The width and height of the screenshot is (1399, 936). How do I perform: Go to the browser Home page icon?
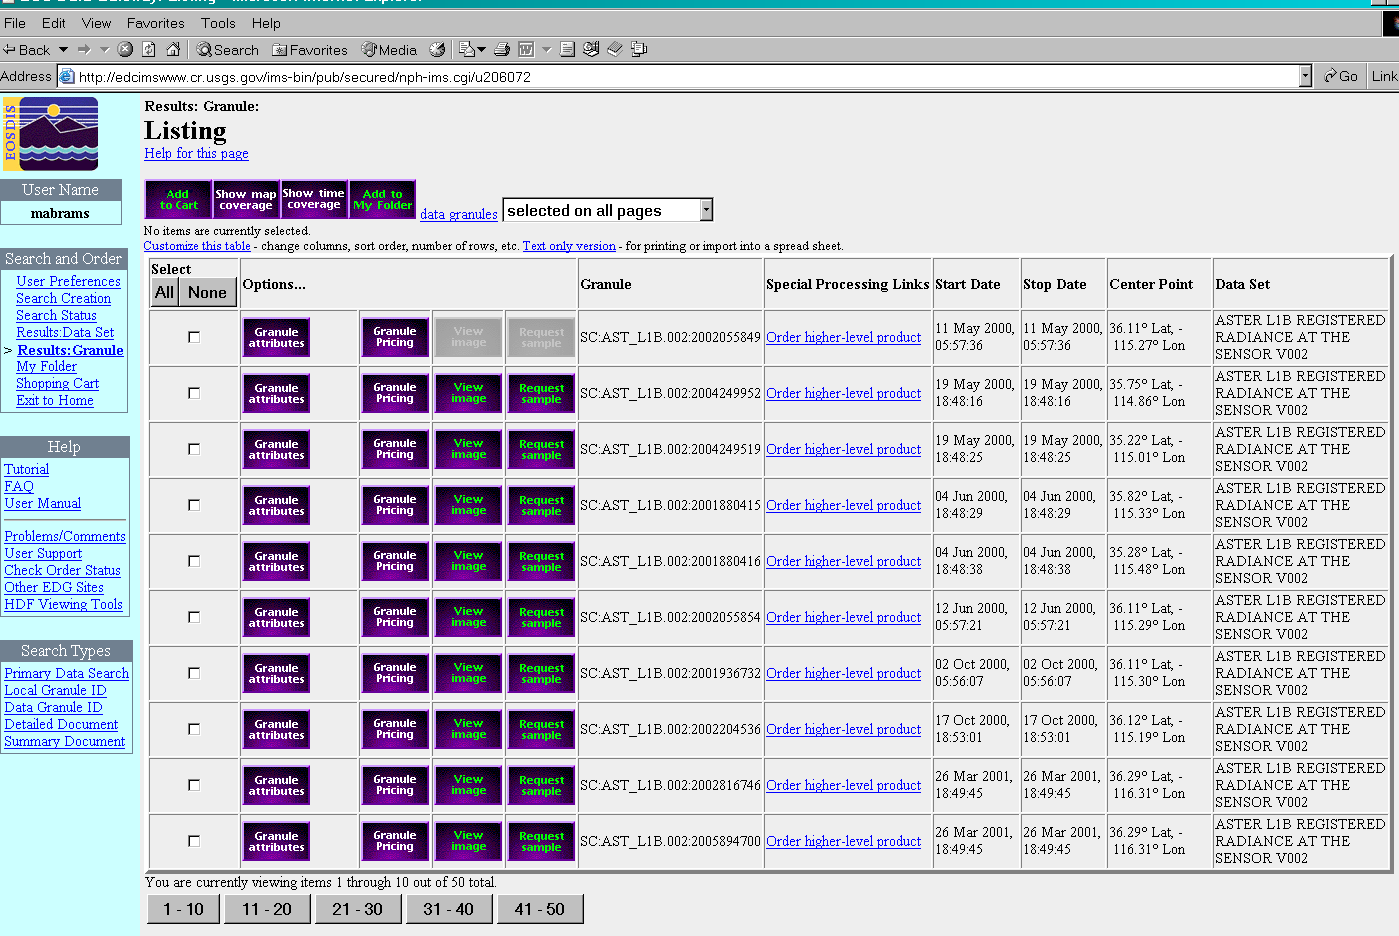[x=173, y=49]
